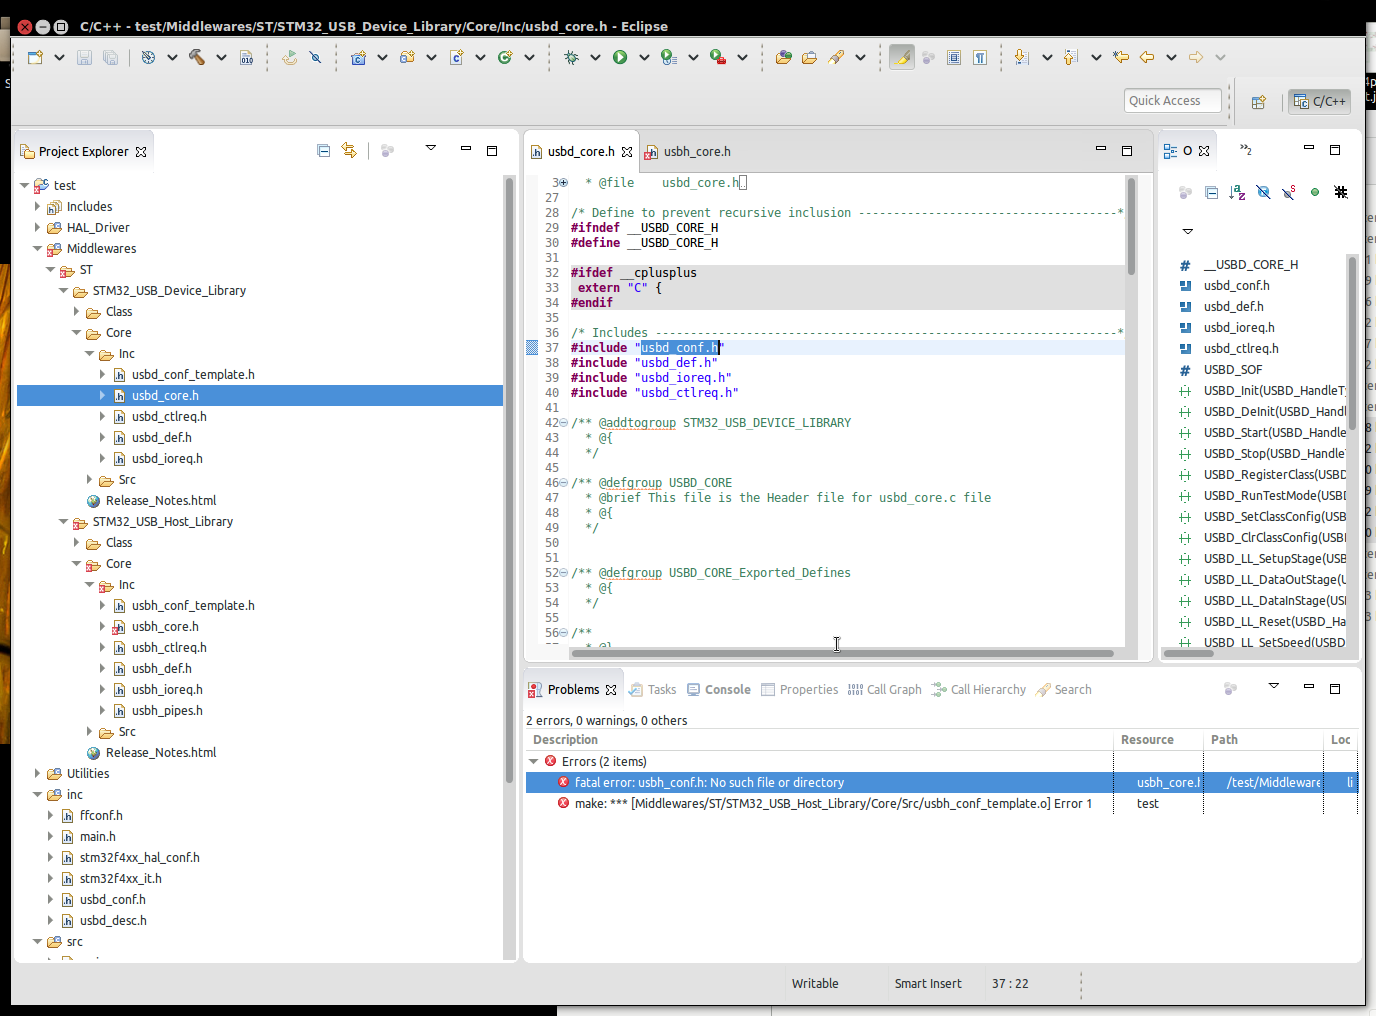
Task: Click Next Annotation arrow in toolbar
Action: click(x=1021, y=57)
